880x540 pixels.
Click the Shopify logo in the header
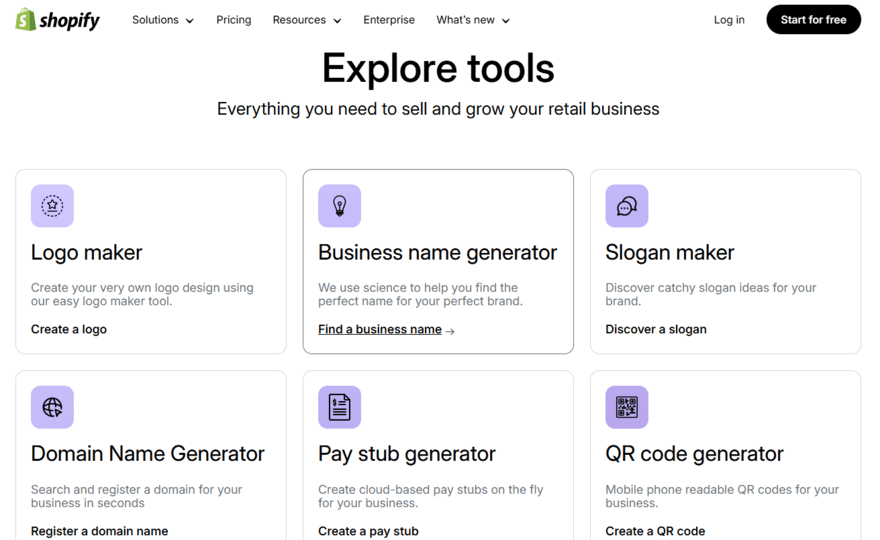click(57, 20)
